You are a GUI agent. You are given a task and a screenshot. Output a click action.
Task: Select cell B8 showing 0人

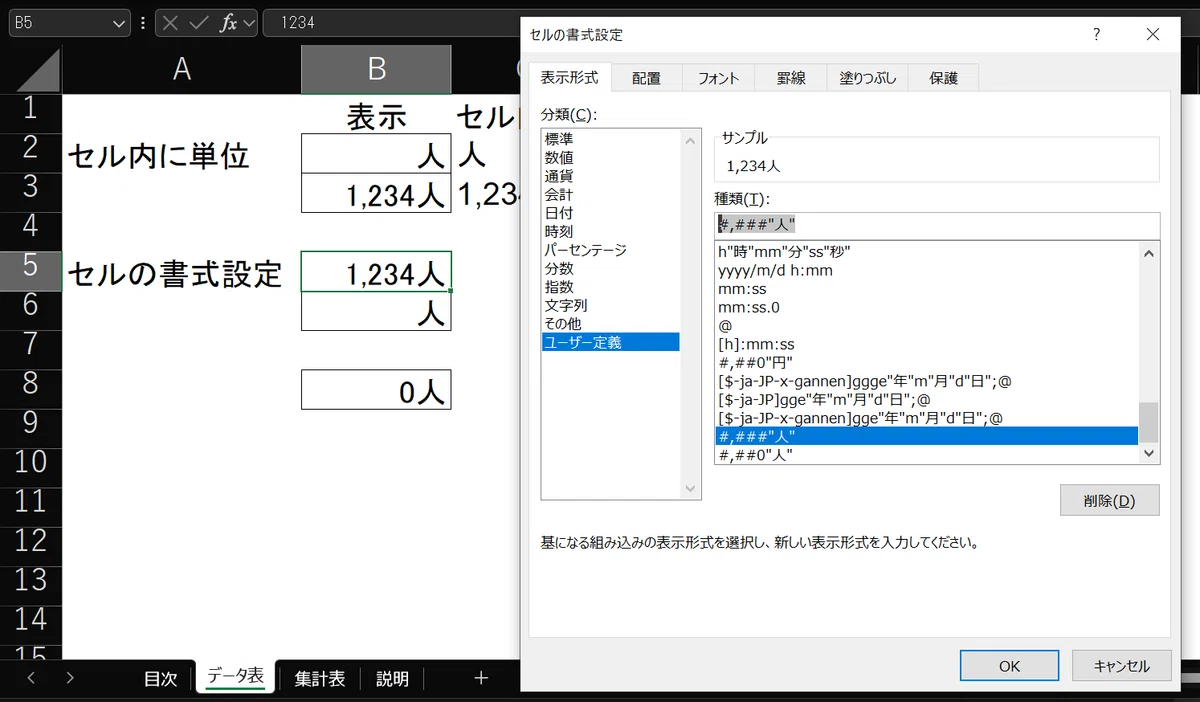coord(376,390)
